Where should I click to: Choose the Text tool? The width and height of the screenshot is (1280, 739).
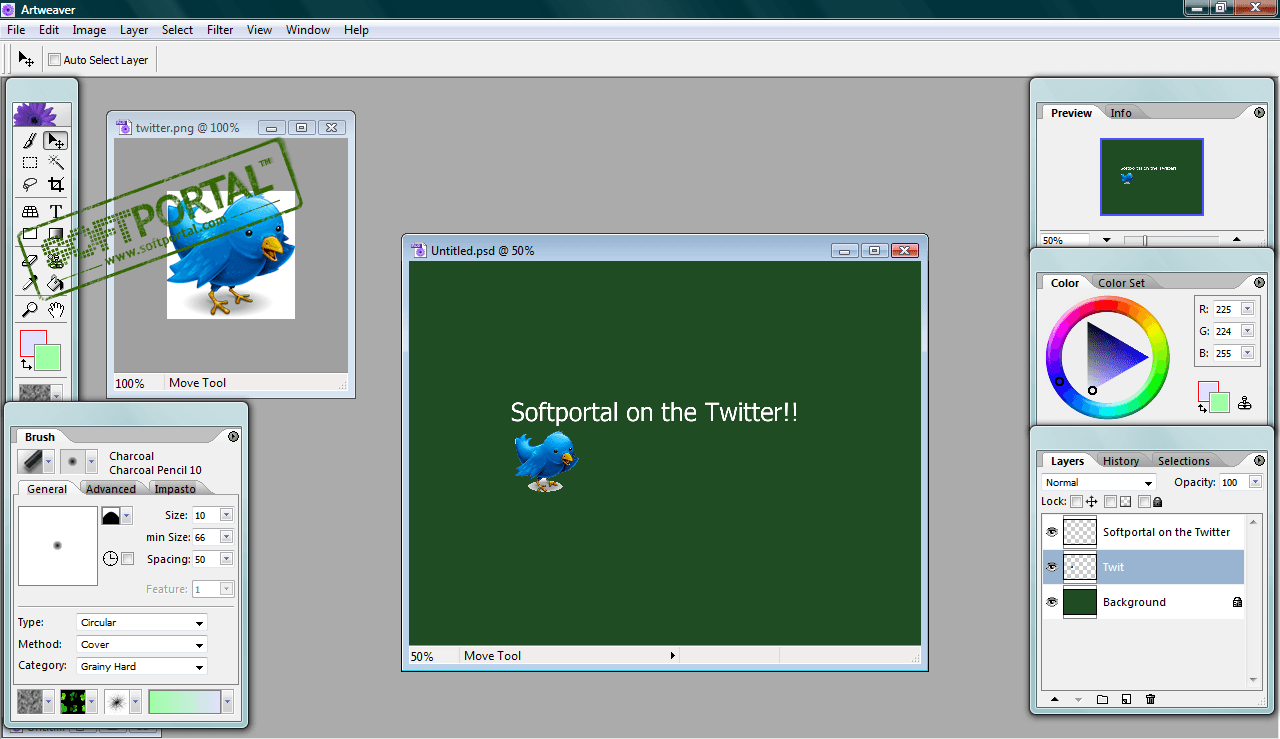56,212
